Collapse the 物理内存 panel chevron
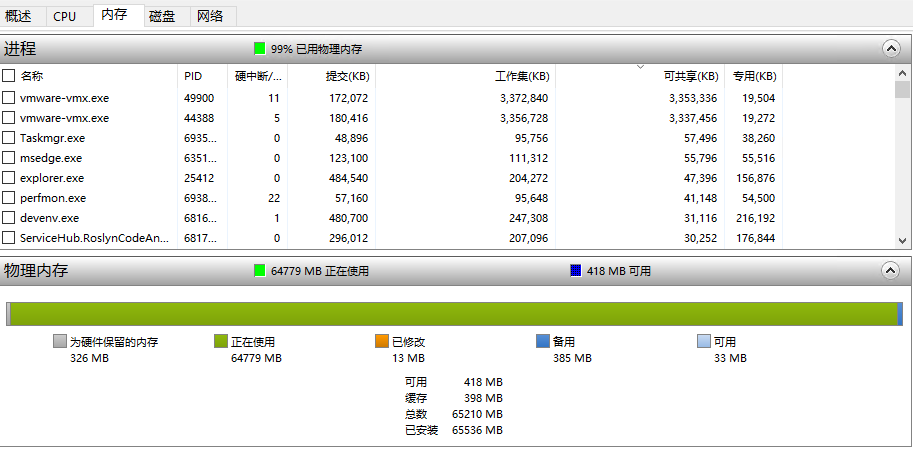The image size is (913, 449). 891,270
